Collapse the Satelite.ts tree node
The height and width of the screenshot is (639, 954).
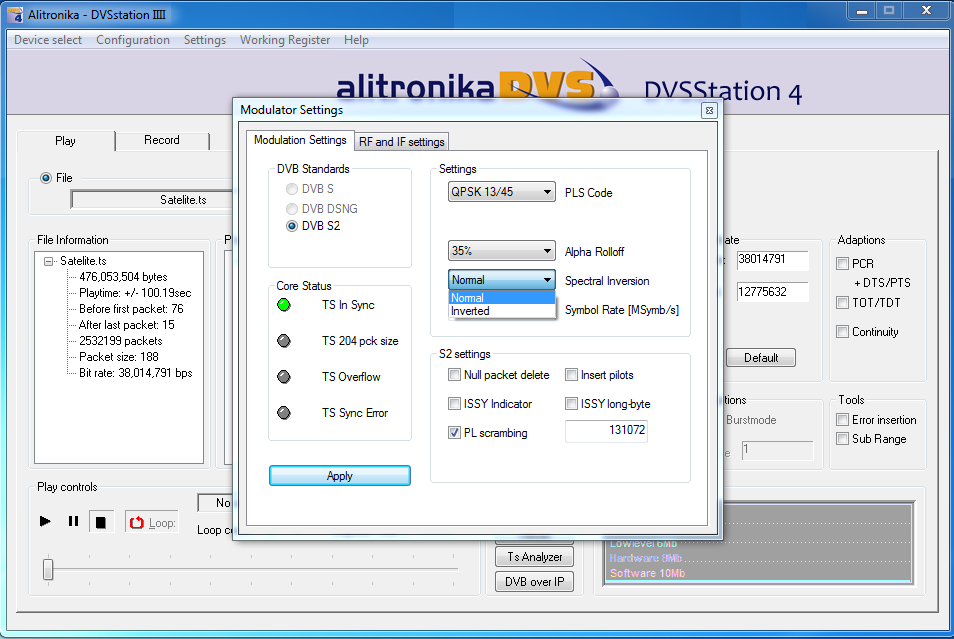(48, 261)
